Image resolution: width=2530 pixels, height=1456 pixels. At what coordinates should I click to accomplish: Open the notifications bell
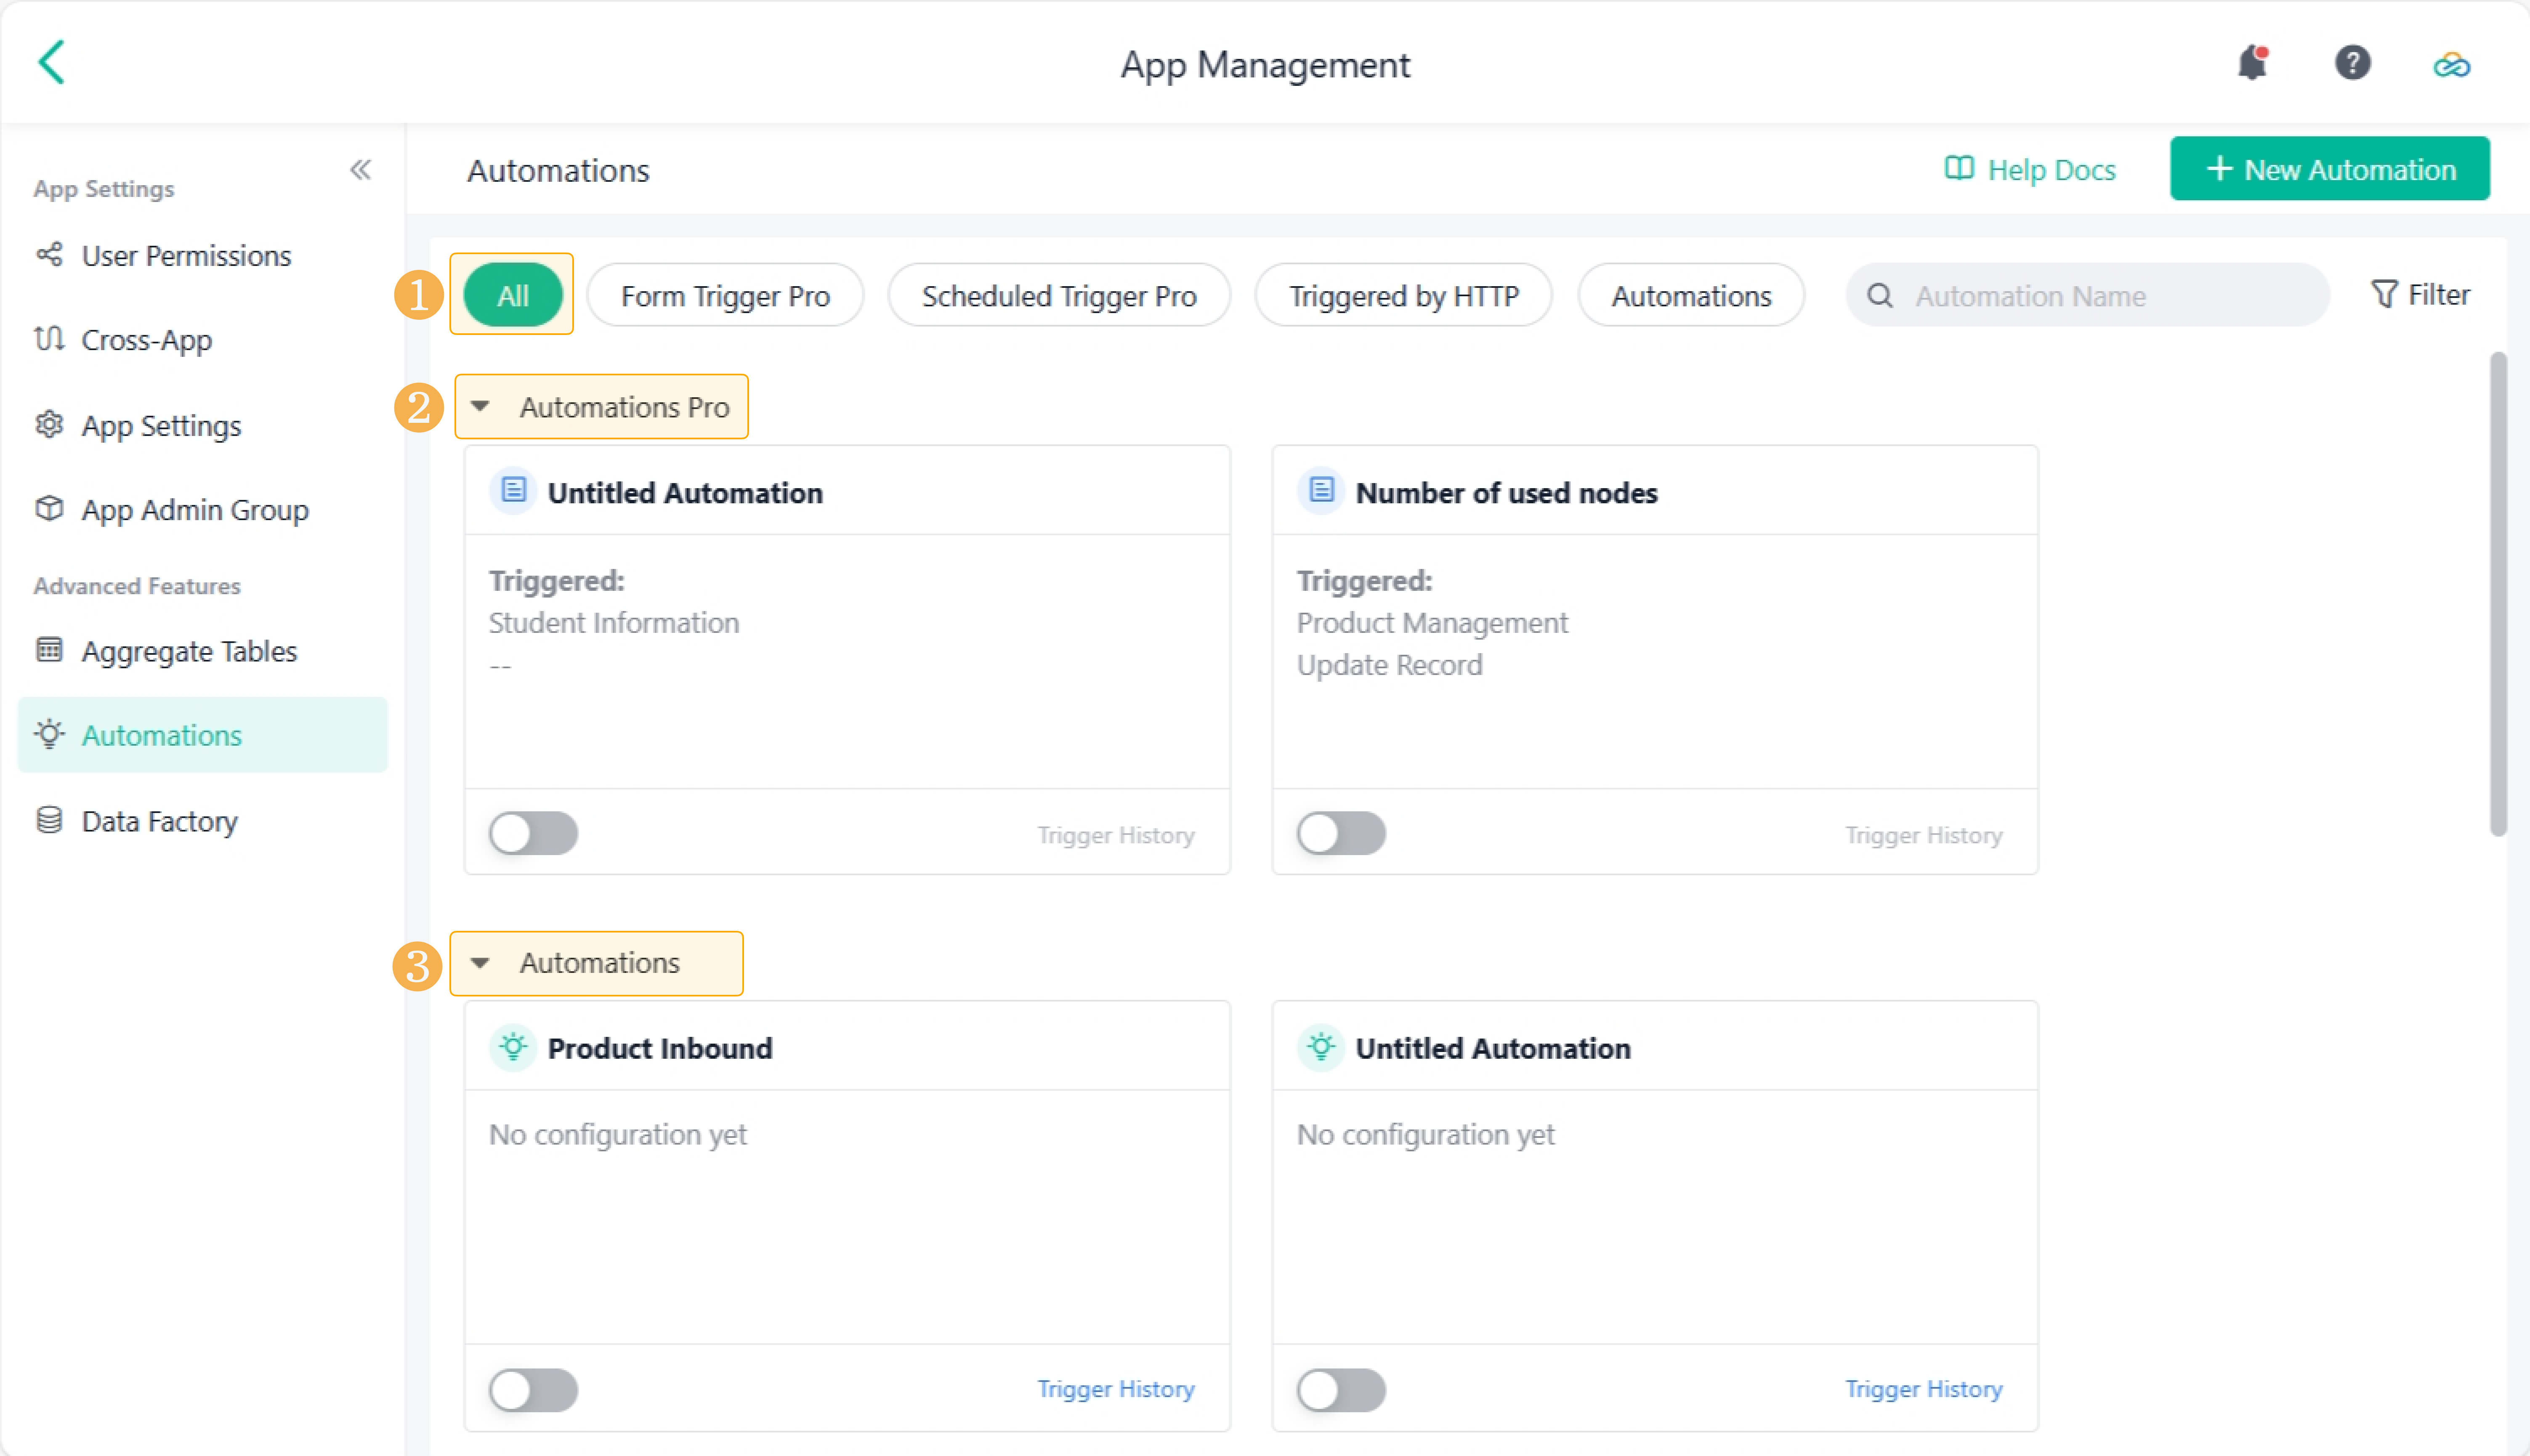click(x=2251, y=63)
